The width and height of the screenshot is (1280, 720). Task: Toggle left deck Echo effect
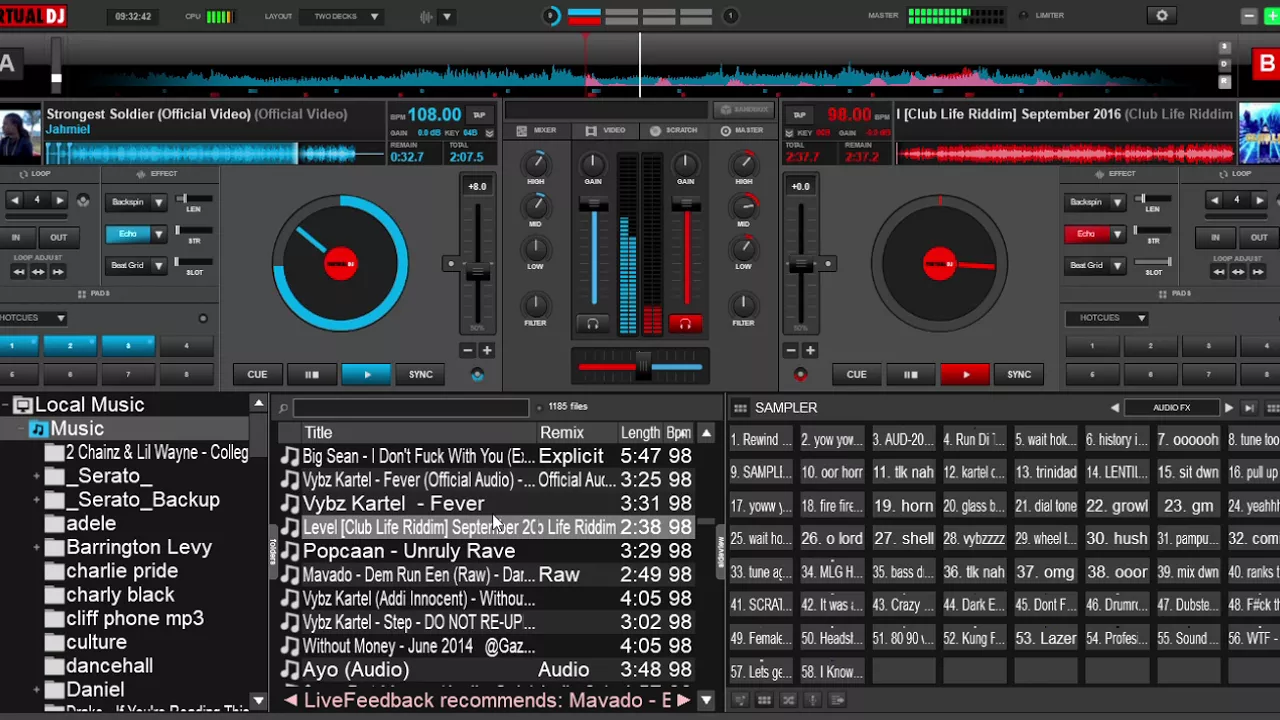point(128,234)
